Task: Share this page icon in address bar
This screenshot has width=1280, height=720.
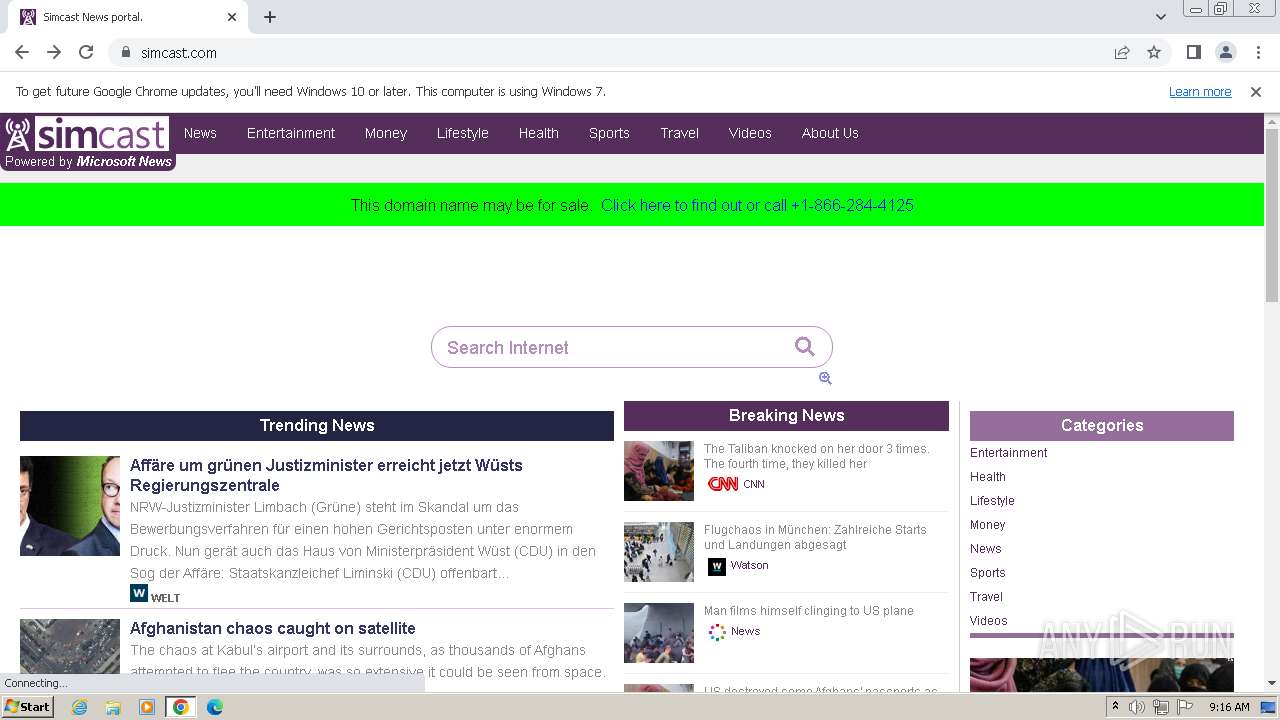Action: coord(1122,52)
